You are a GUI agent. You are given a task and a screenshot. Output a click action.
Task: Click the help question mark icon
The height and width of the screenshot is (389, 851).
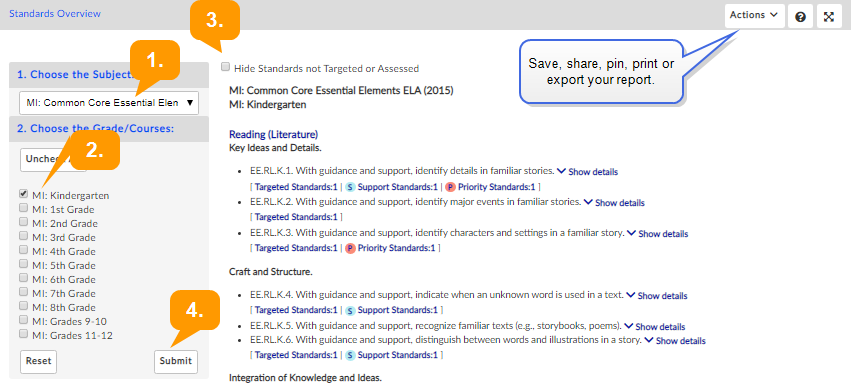pyautogui.click(x=800, y=16)
